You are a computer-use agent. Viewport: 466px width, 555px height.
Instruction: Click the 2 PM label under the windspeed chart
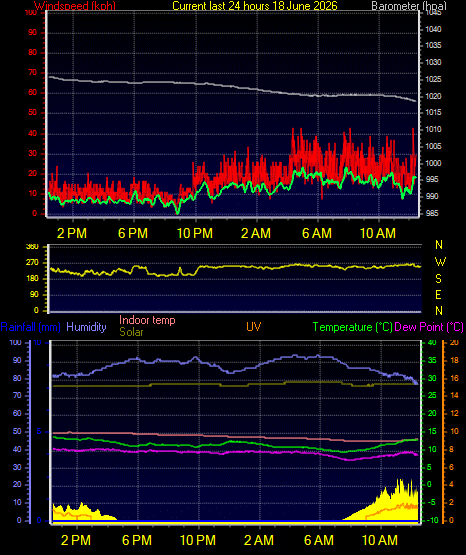click(72, 233)
